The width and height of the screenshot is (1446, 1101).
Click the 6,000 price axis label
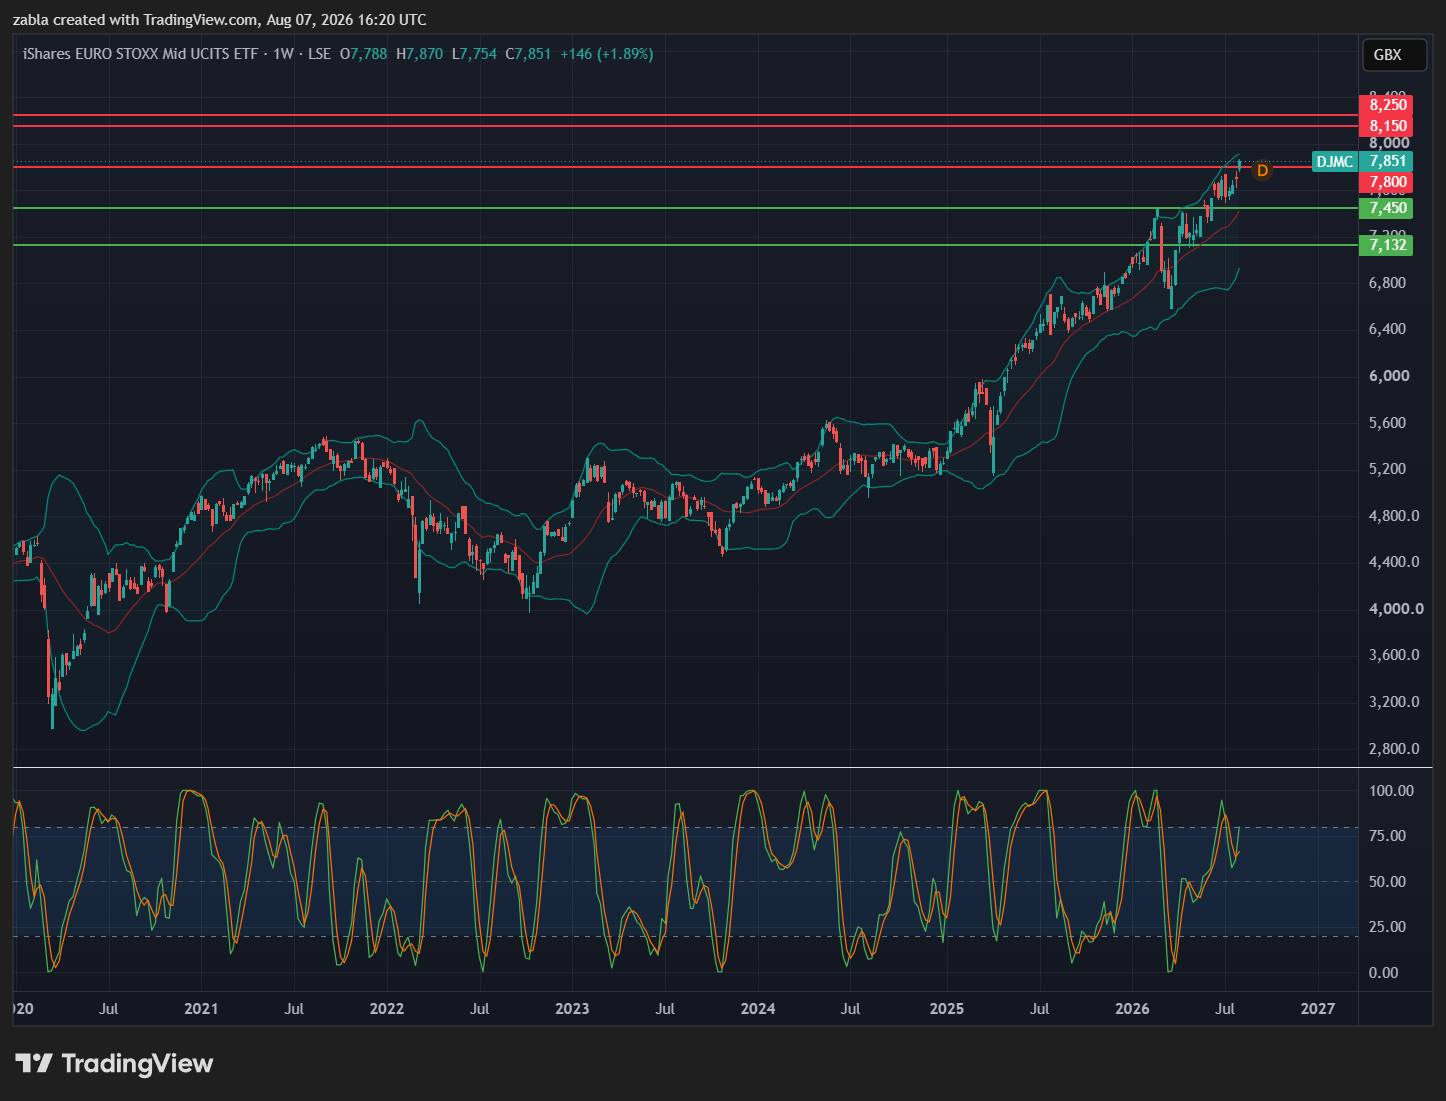[x=1388, y=376]
